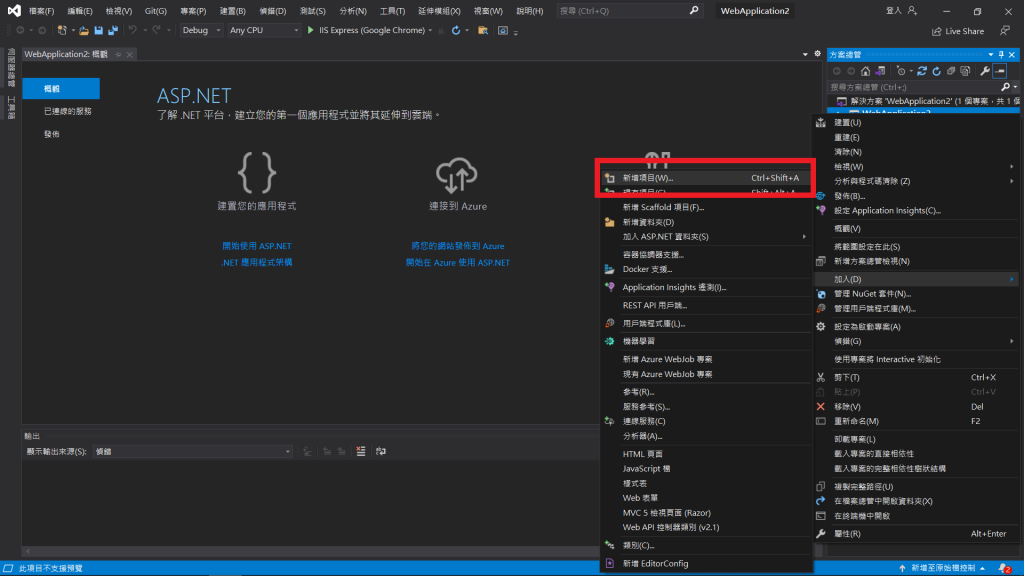This screenshot has height=576, width=1024.
Task: Click switch views icon in Solution Explorer
Action: click(x=880, y=71)
